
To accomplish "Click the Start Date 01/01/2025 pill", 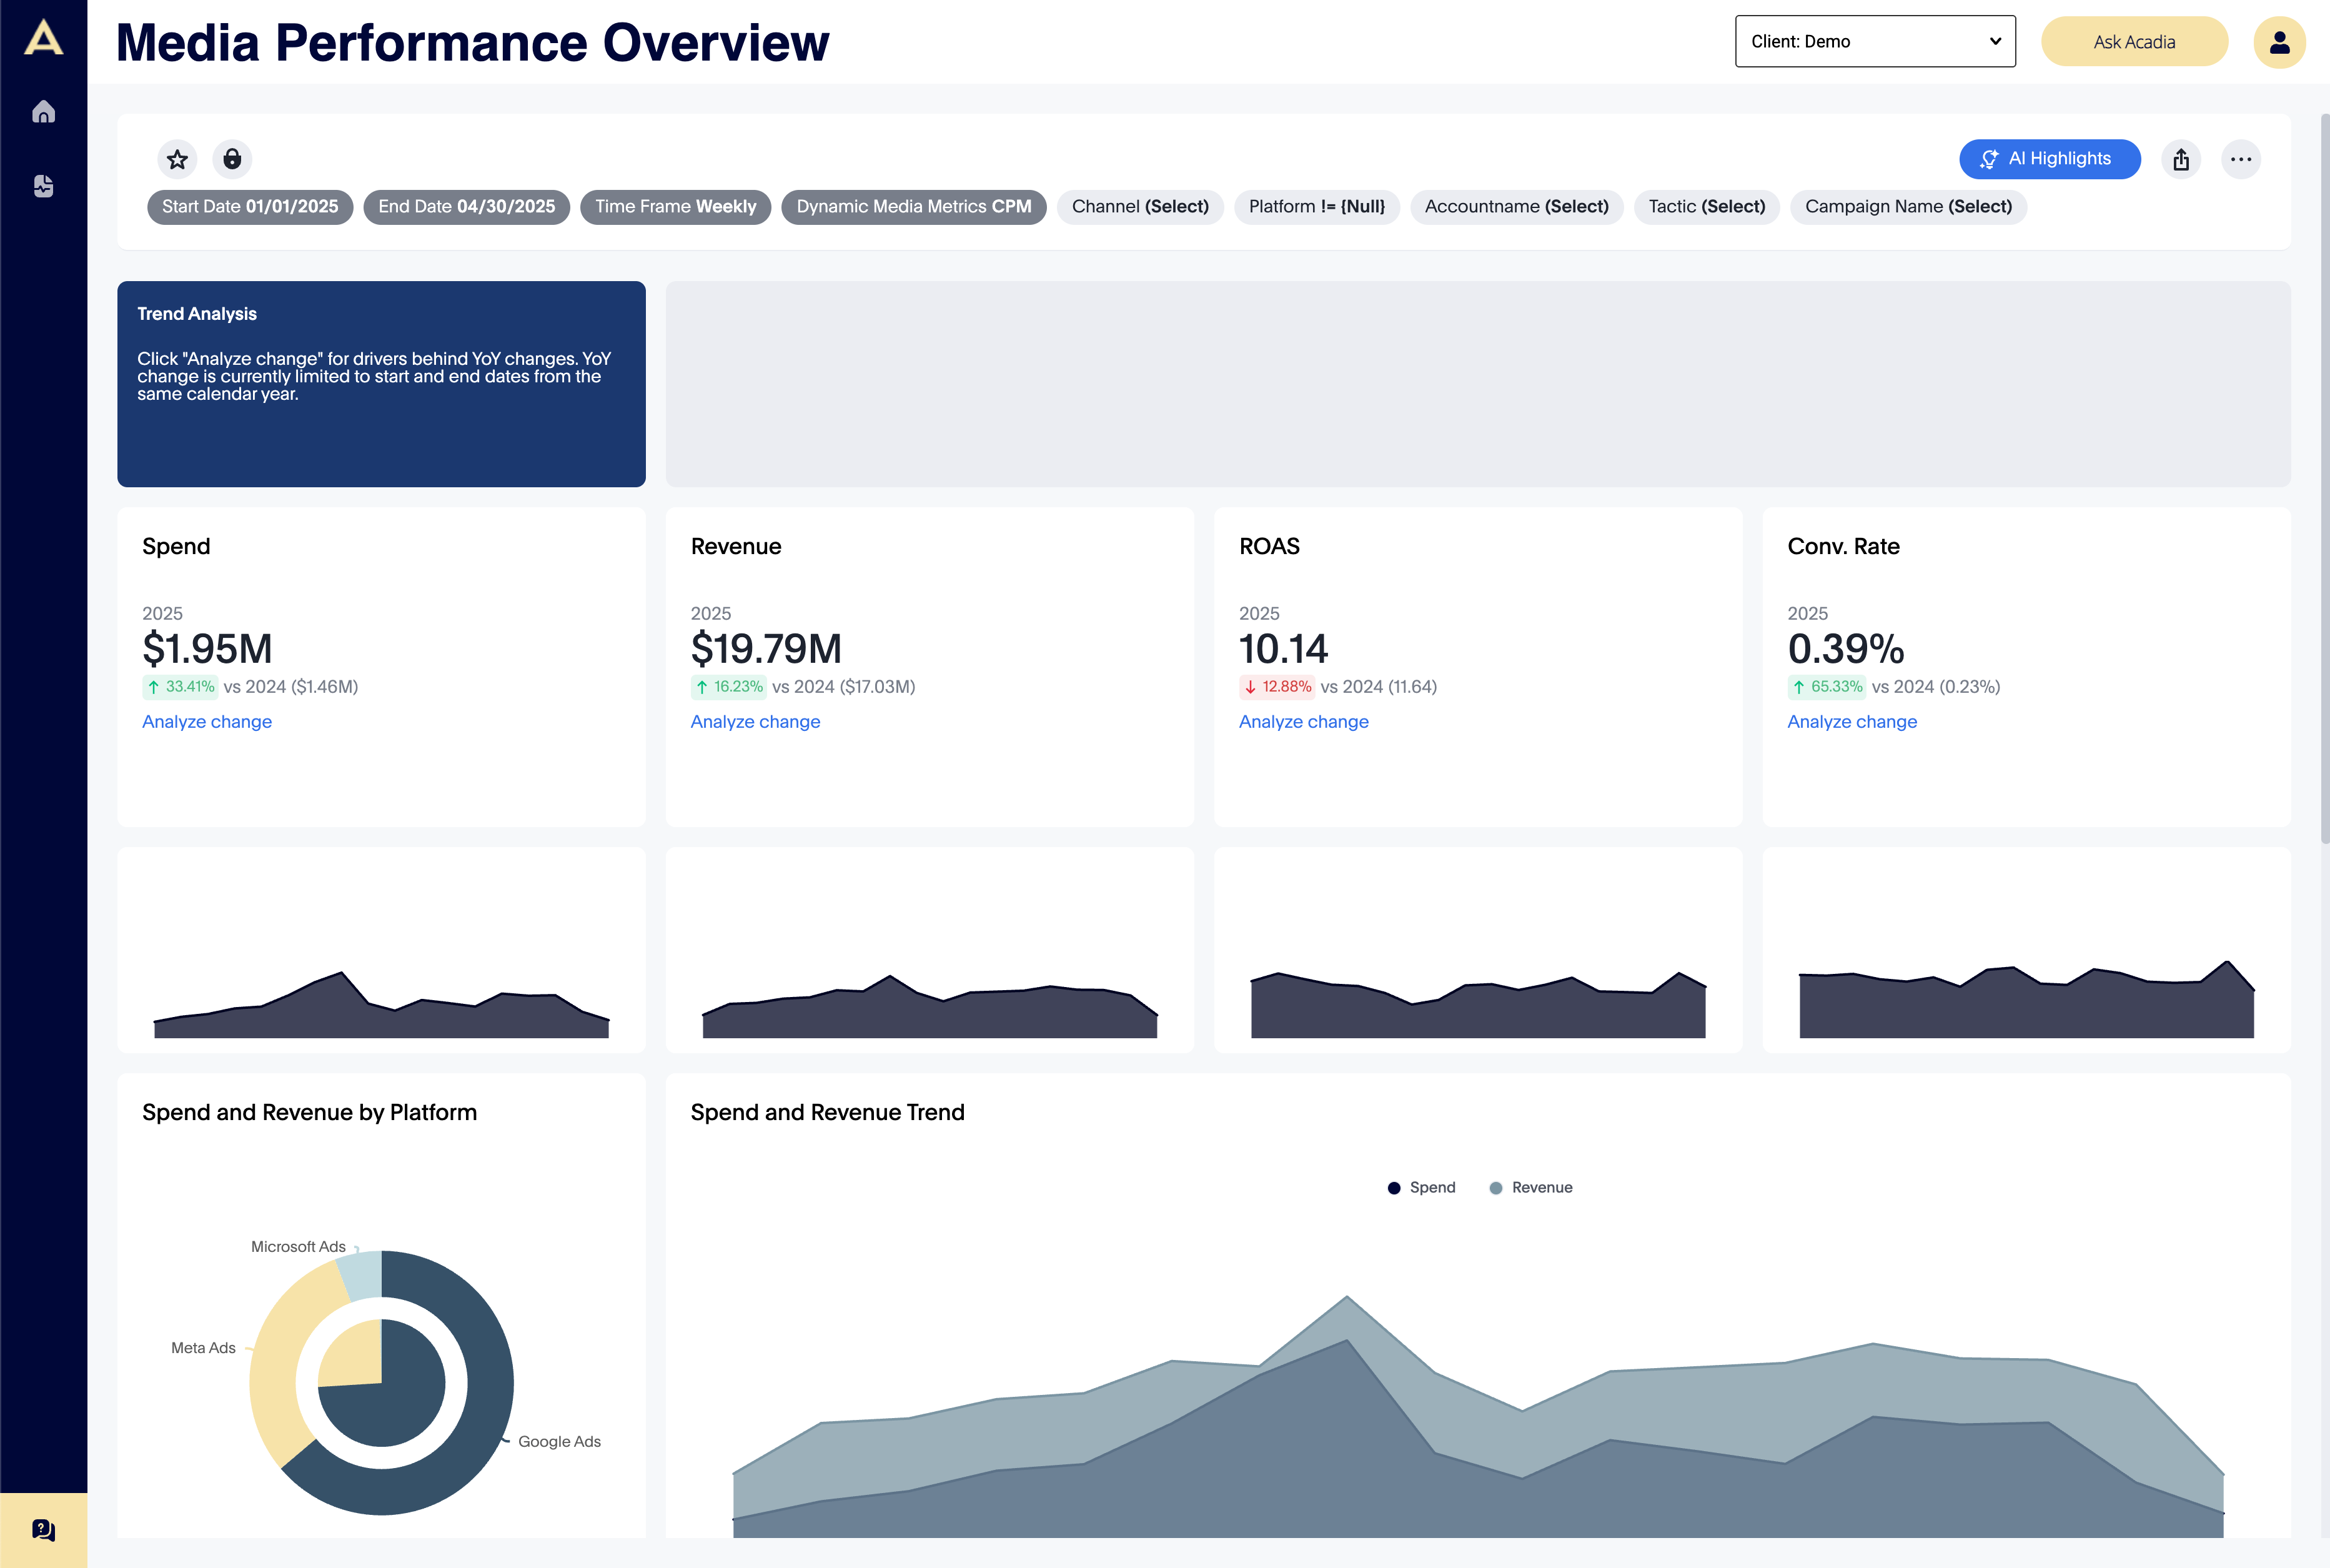I will [x=249, y=207].
